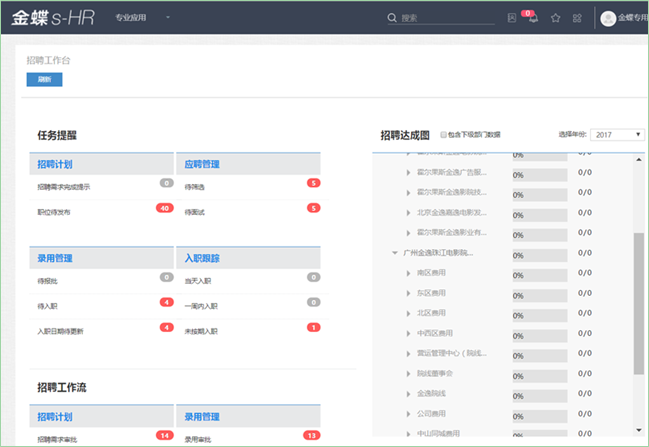Expand the 营运管理中心 tree node

(x=408, y=353)
